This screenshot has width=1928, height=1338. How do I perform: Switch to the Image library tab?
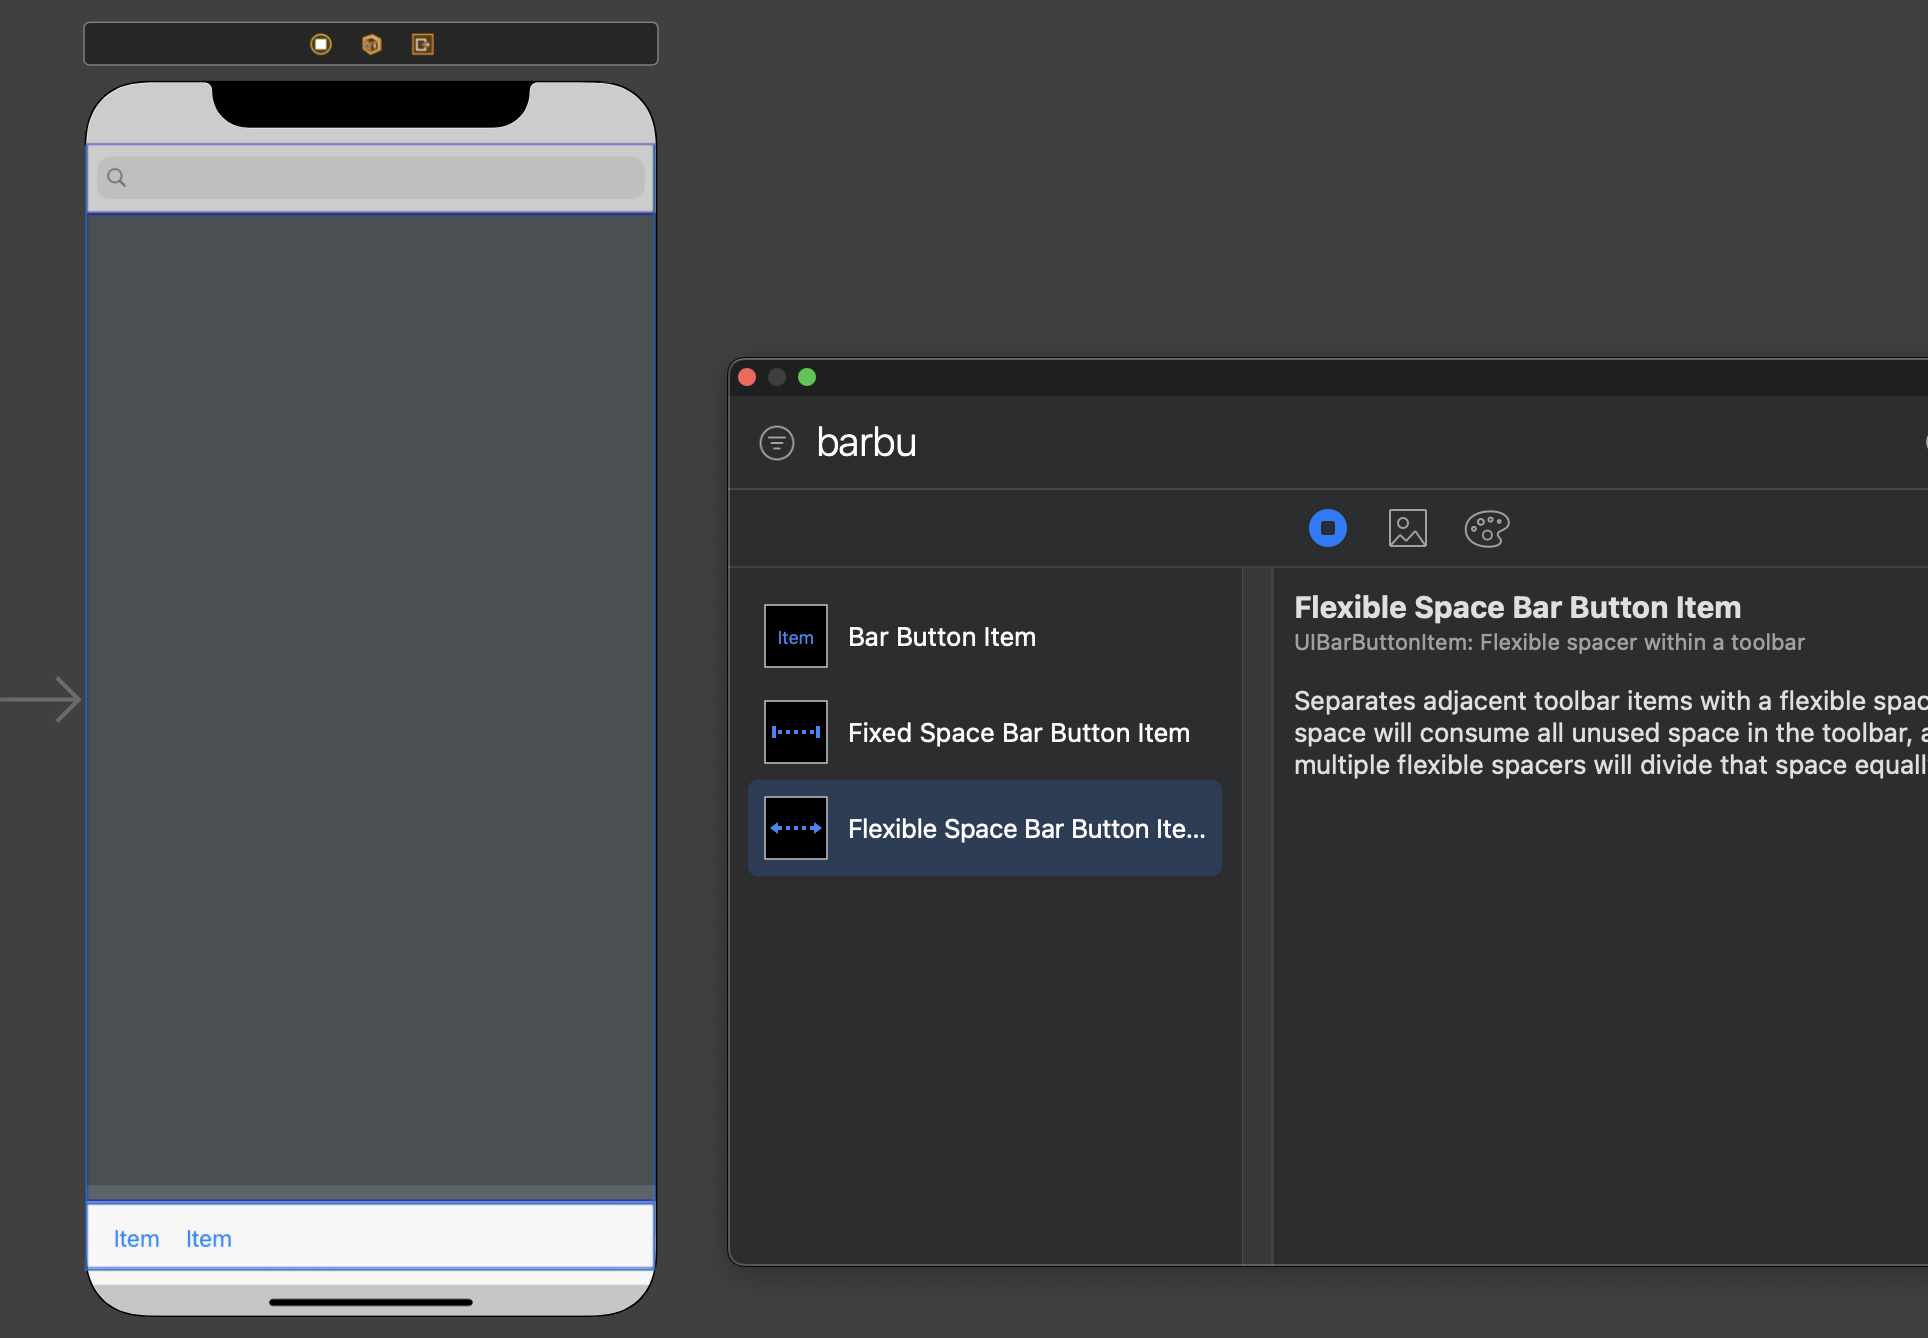tap(1407, 528)
